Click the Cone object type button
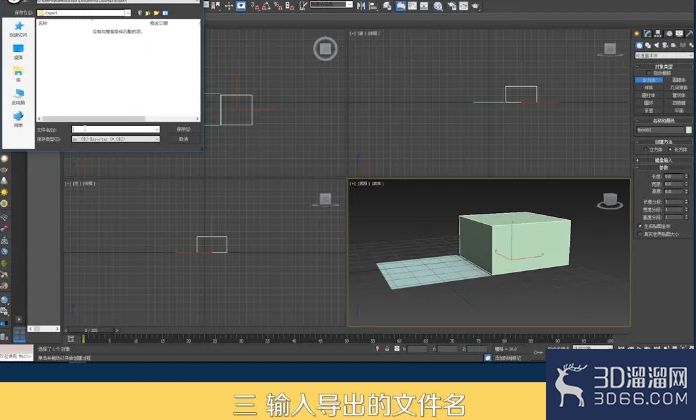 [x=679, y=80]
